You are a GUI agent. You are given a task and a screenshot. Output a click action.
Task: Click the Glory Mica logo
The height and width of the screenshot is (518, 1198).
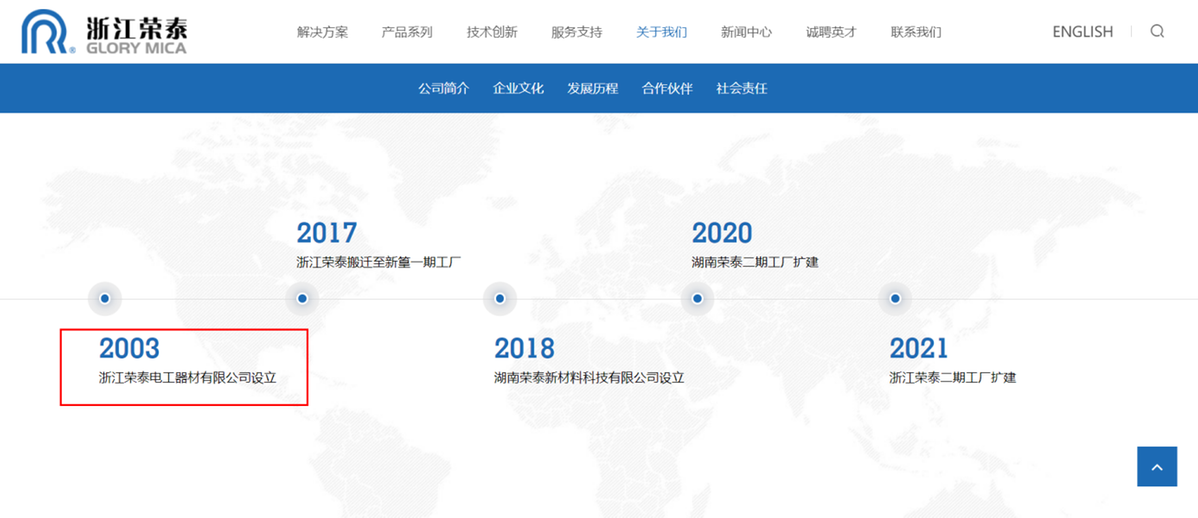(x=104, y=32)
